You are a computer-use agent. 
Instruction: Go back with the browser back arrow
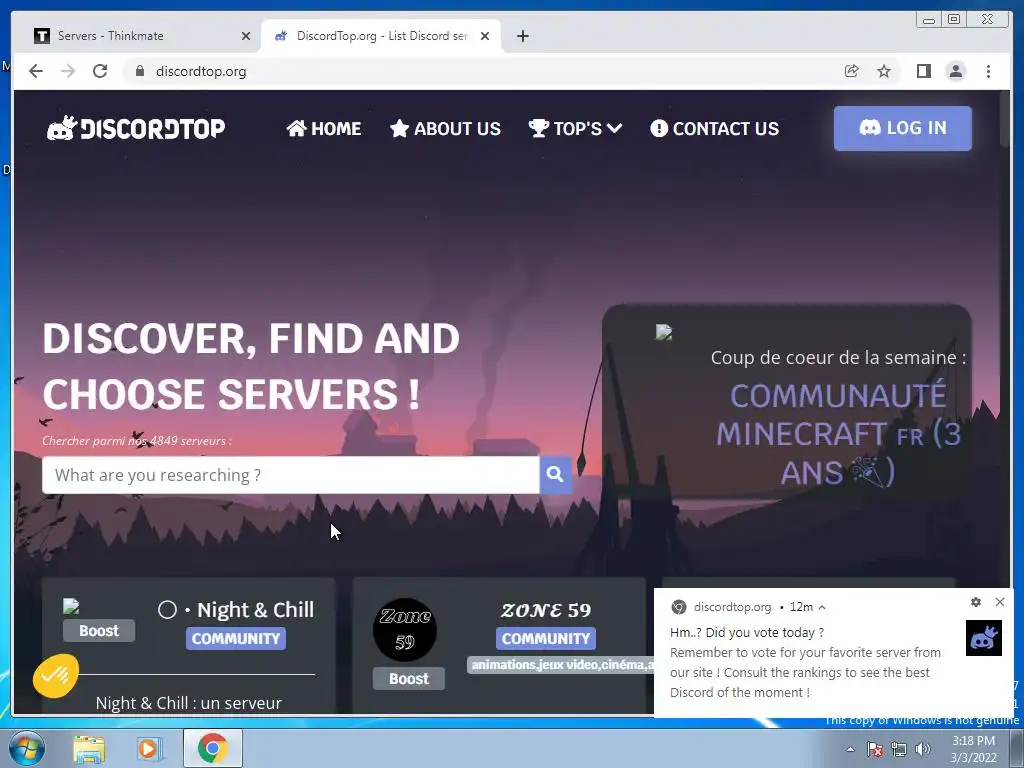36,71
